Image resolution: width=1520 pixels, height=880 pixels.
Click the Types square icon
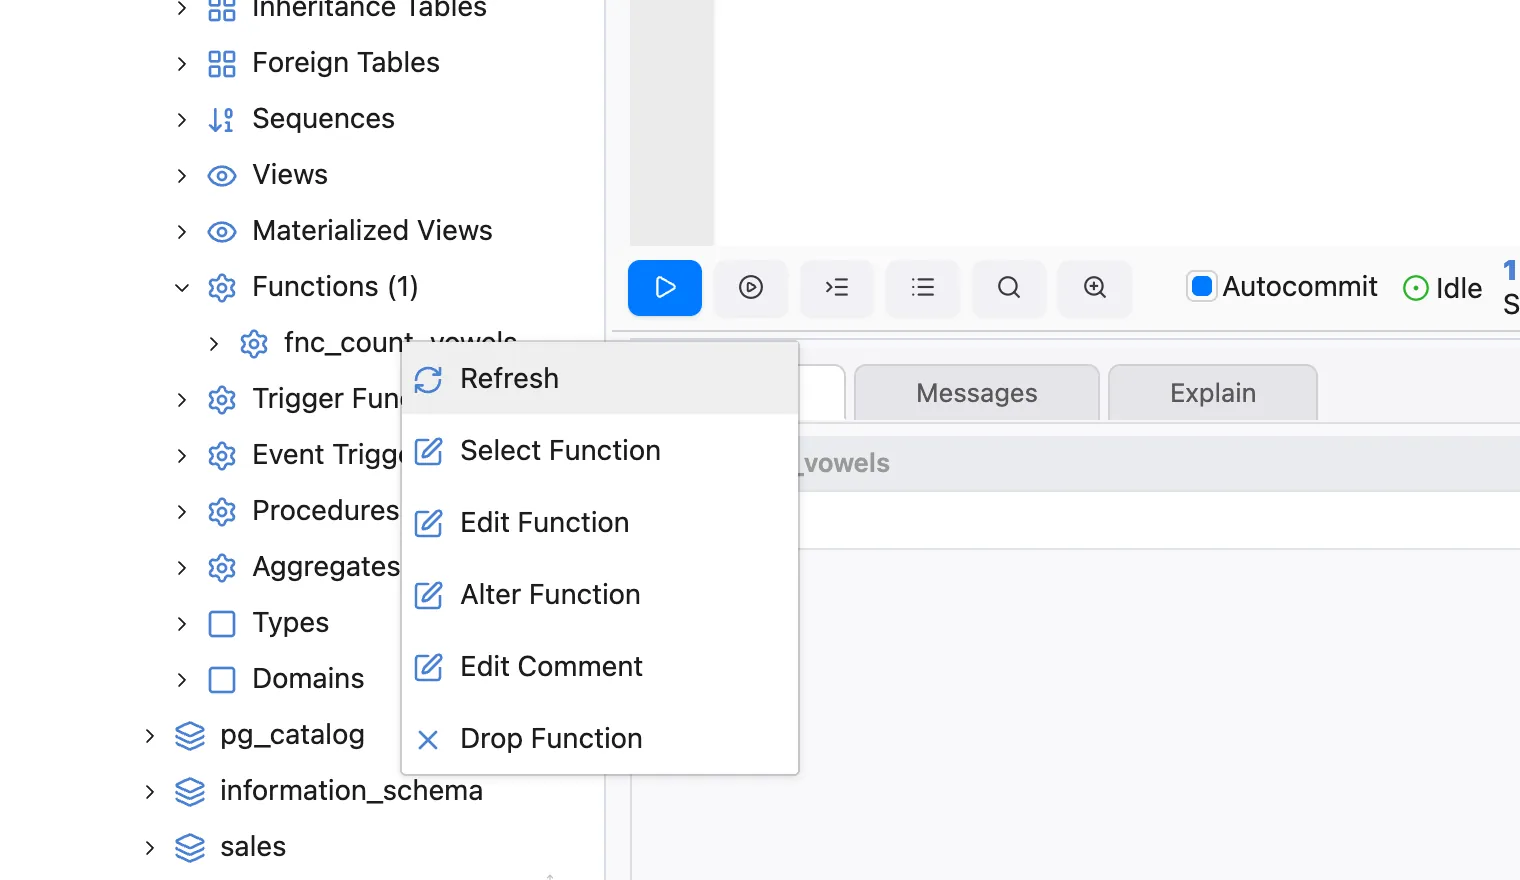pos(221,624)
